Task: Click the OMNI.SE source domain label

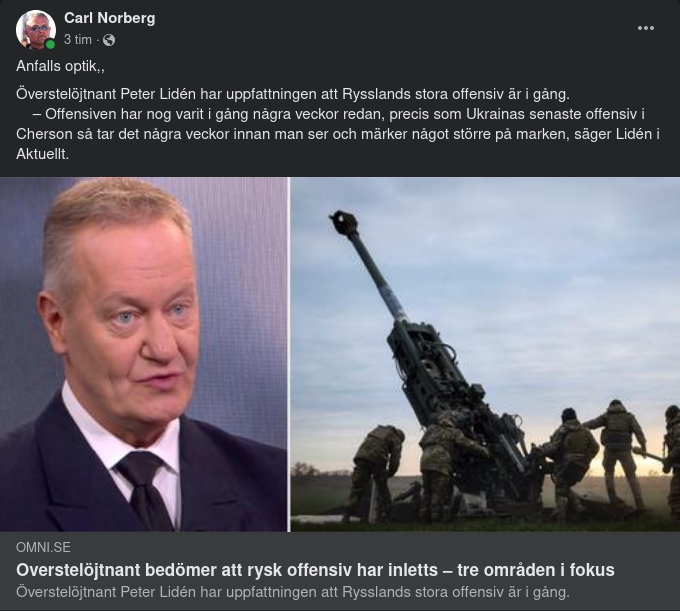Action: point(43,547)
